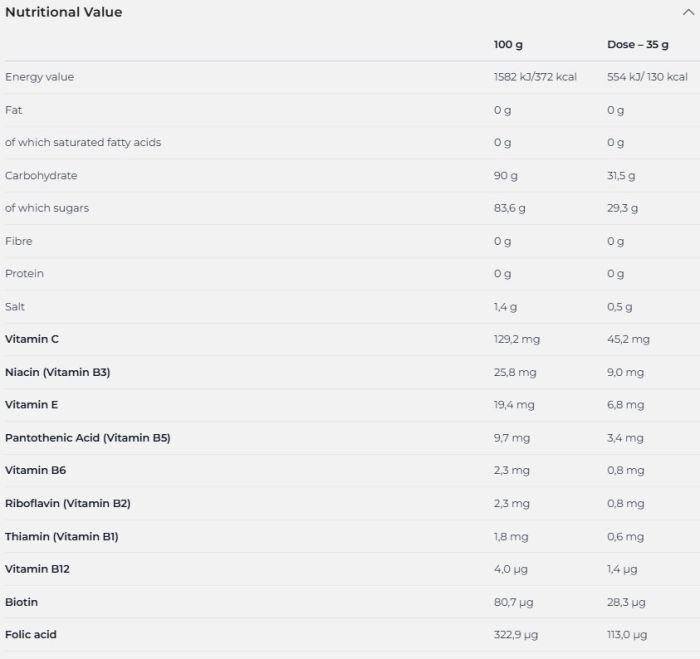Image resolution: width=700 pixels, height=659 pixels.
Task: Select the 129,2 mg Vitamin C value
Action: [517, 339]
